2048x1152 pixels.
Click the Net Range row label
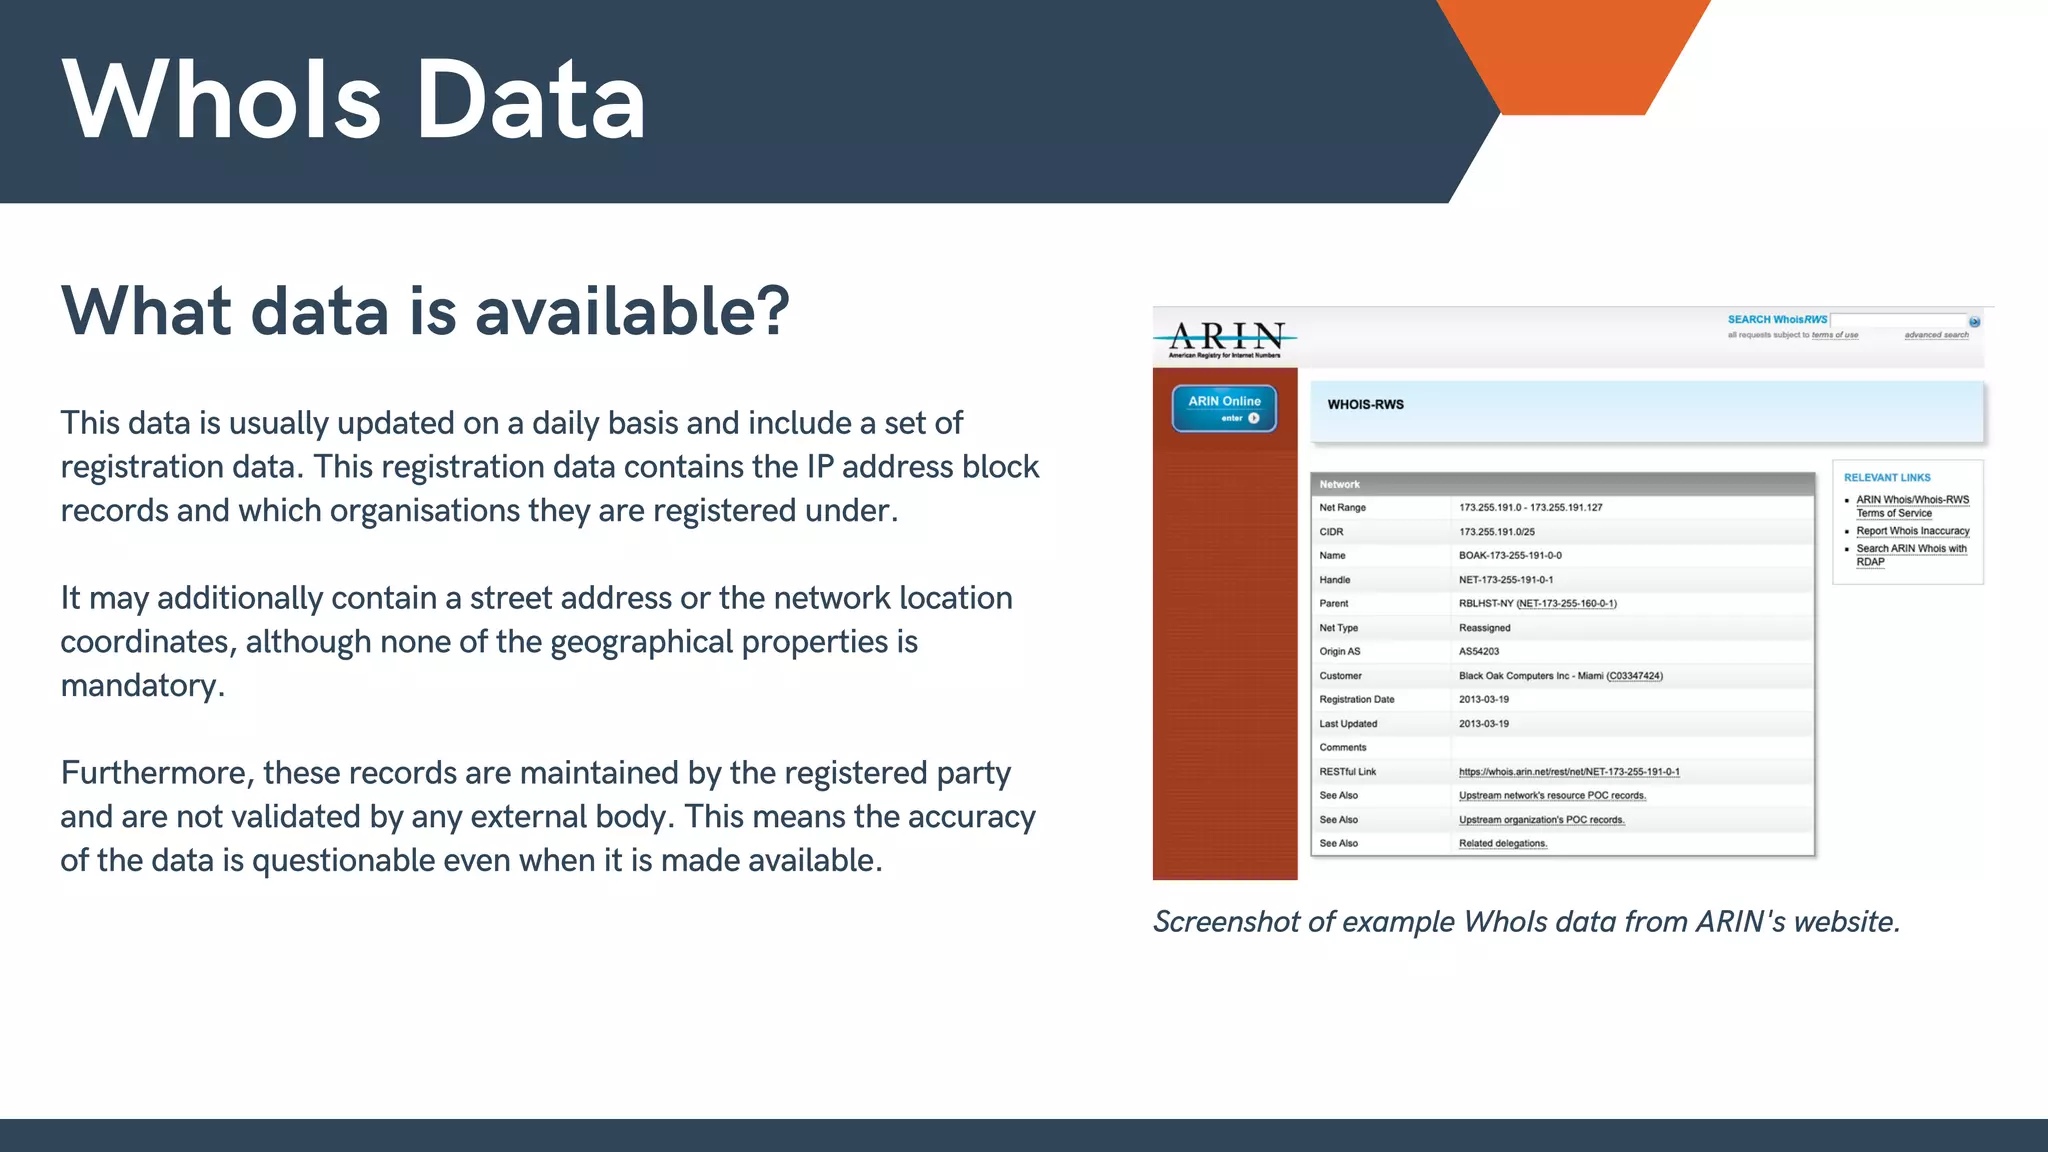[x=1342, y=508]
